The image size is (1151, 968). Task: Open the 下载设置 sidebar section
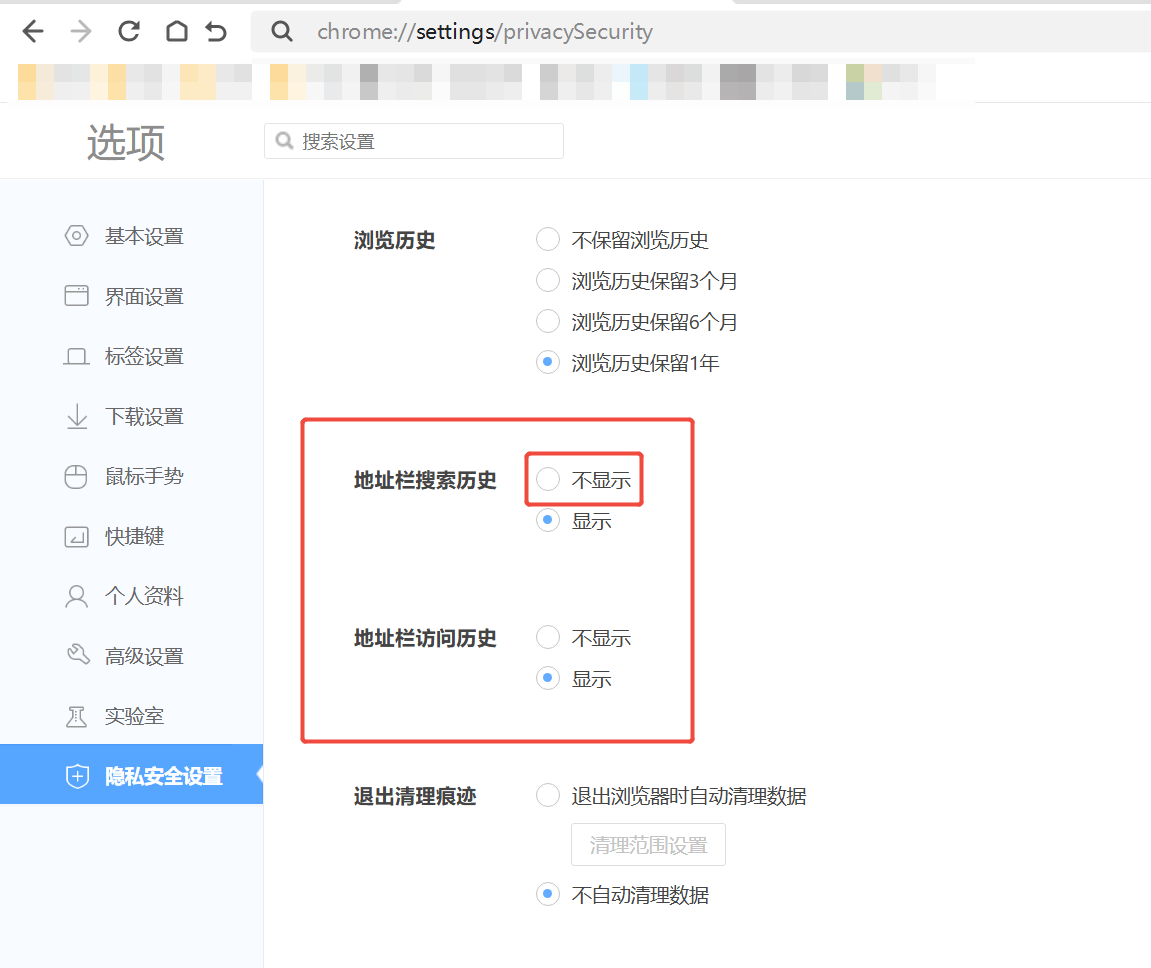pyautogui.click(x=144, y=417)
